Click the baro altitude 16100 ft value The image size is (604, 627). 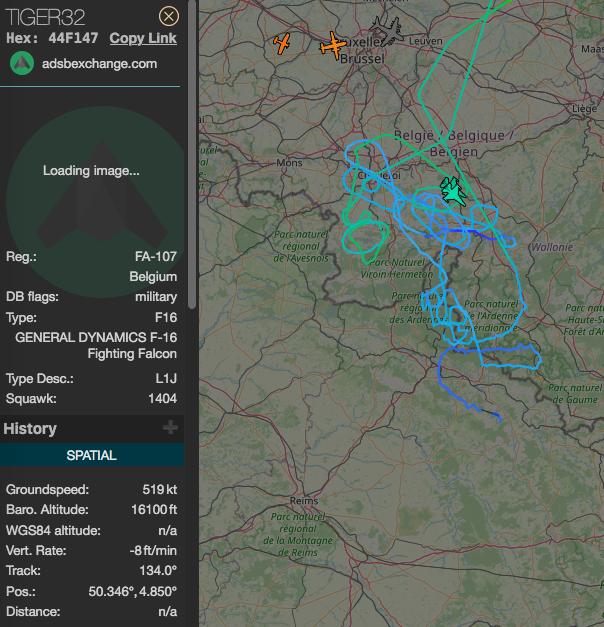[x=154, y=509]
